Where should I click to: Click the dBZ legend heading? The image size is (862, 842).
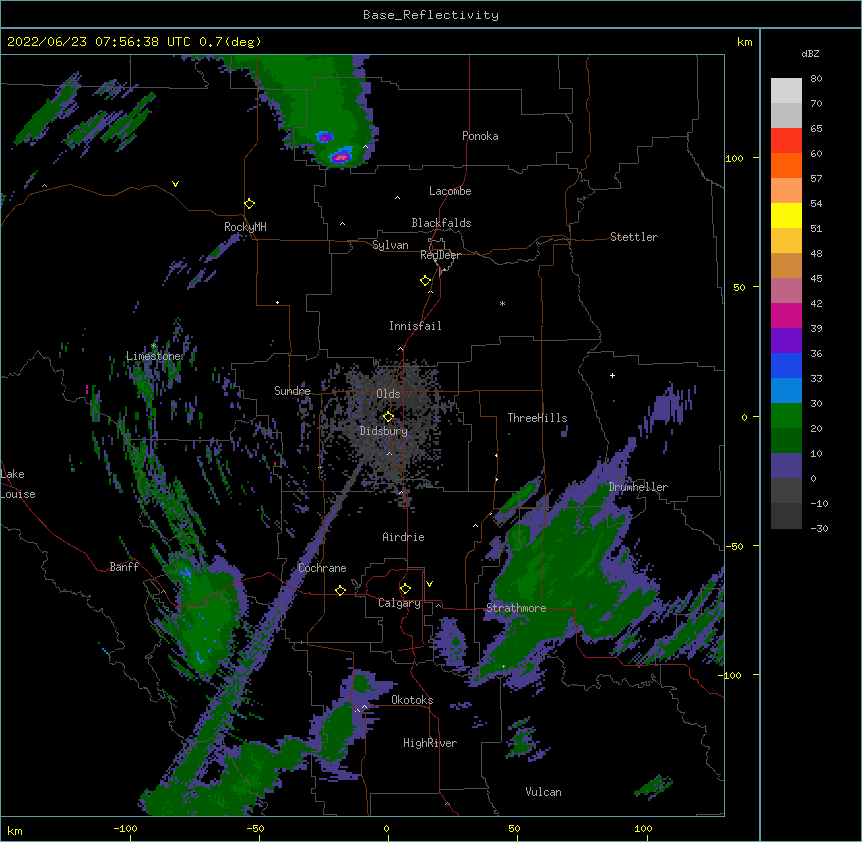810,54
